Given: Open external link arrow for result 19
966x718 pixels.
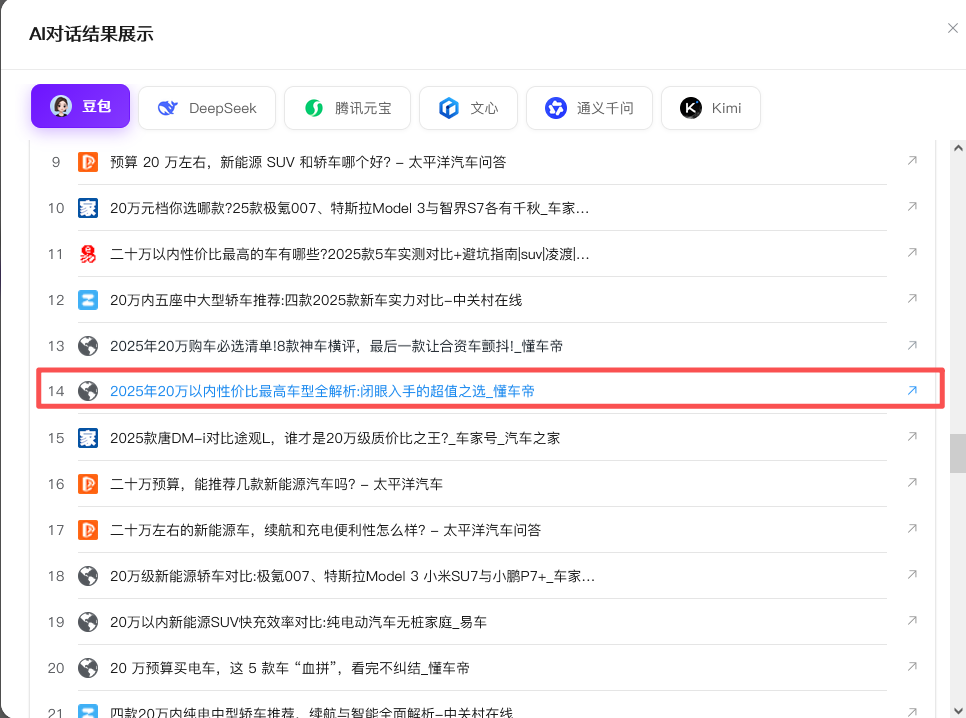Looking at the screenshot, I should point(912,621).
